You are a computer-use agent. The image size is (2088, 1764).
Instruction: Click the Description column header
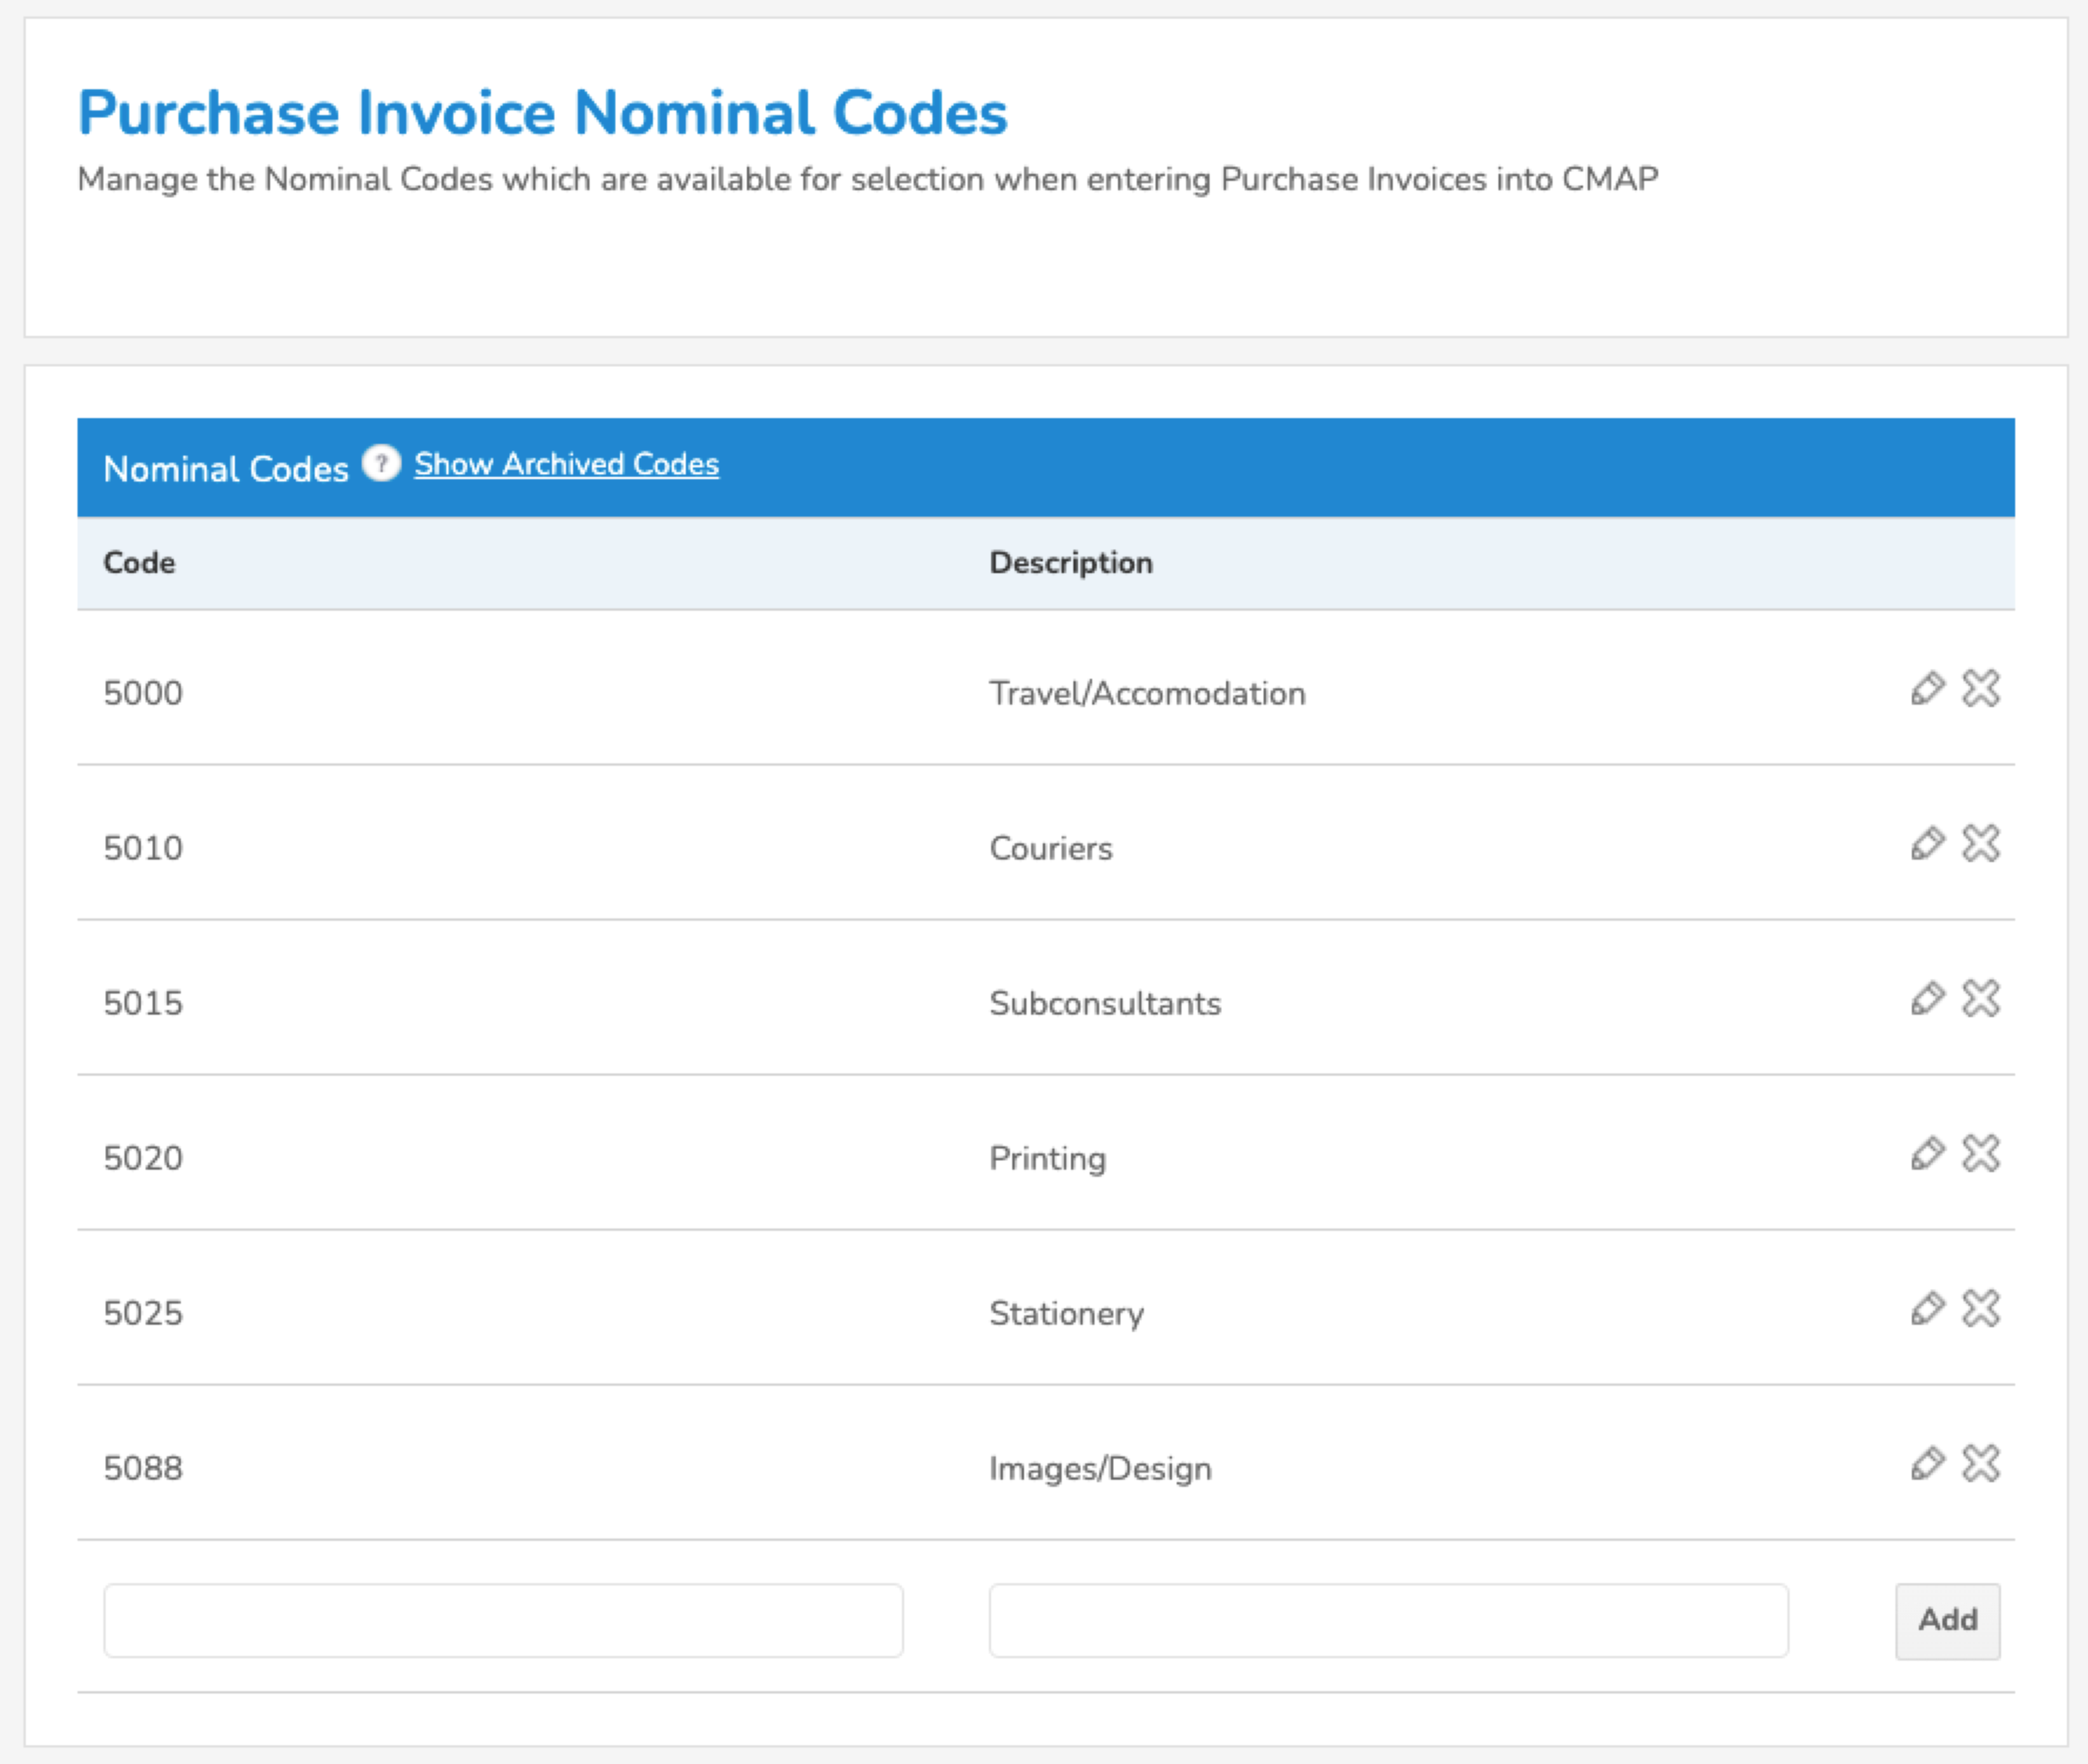click(x=1070, y=563)
